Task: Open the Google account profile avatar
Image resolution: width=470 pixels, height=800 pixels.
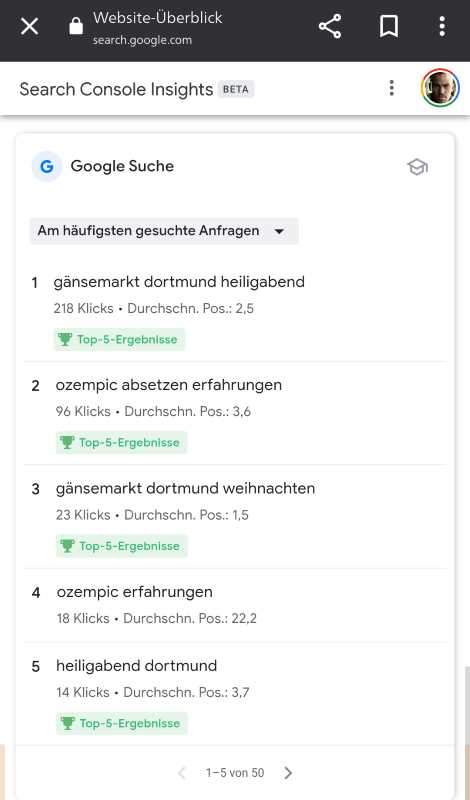Action: click(x=440, y=88)
